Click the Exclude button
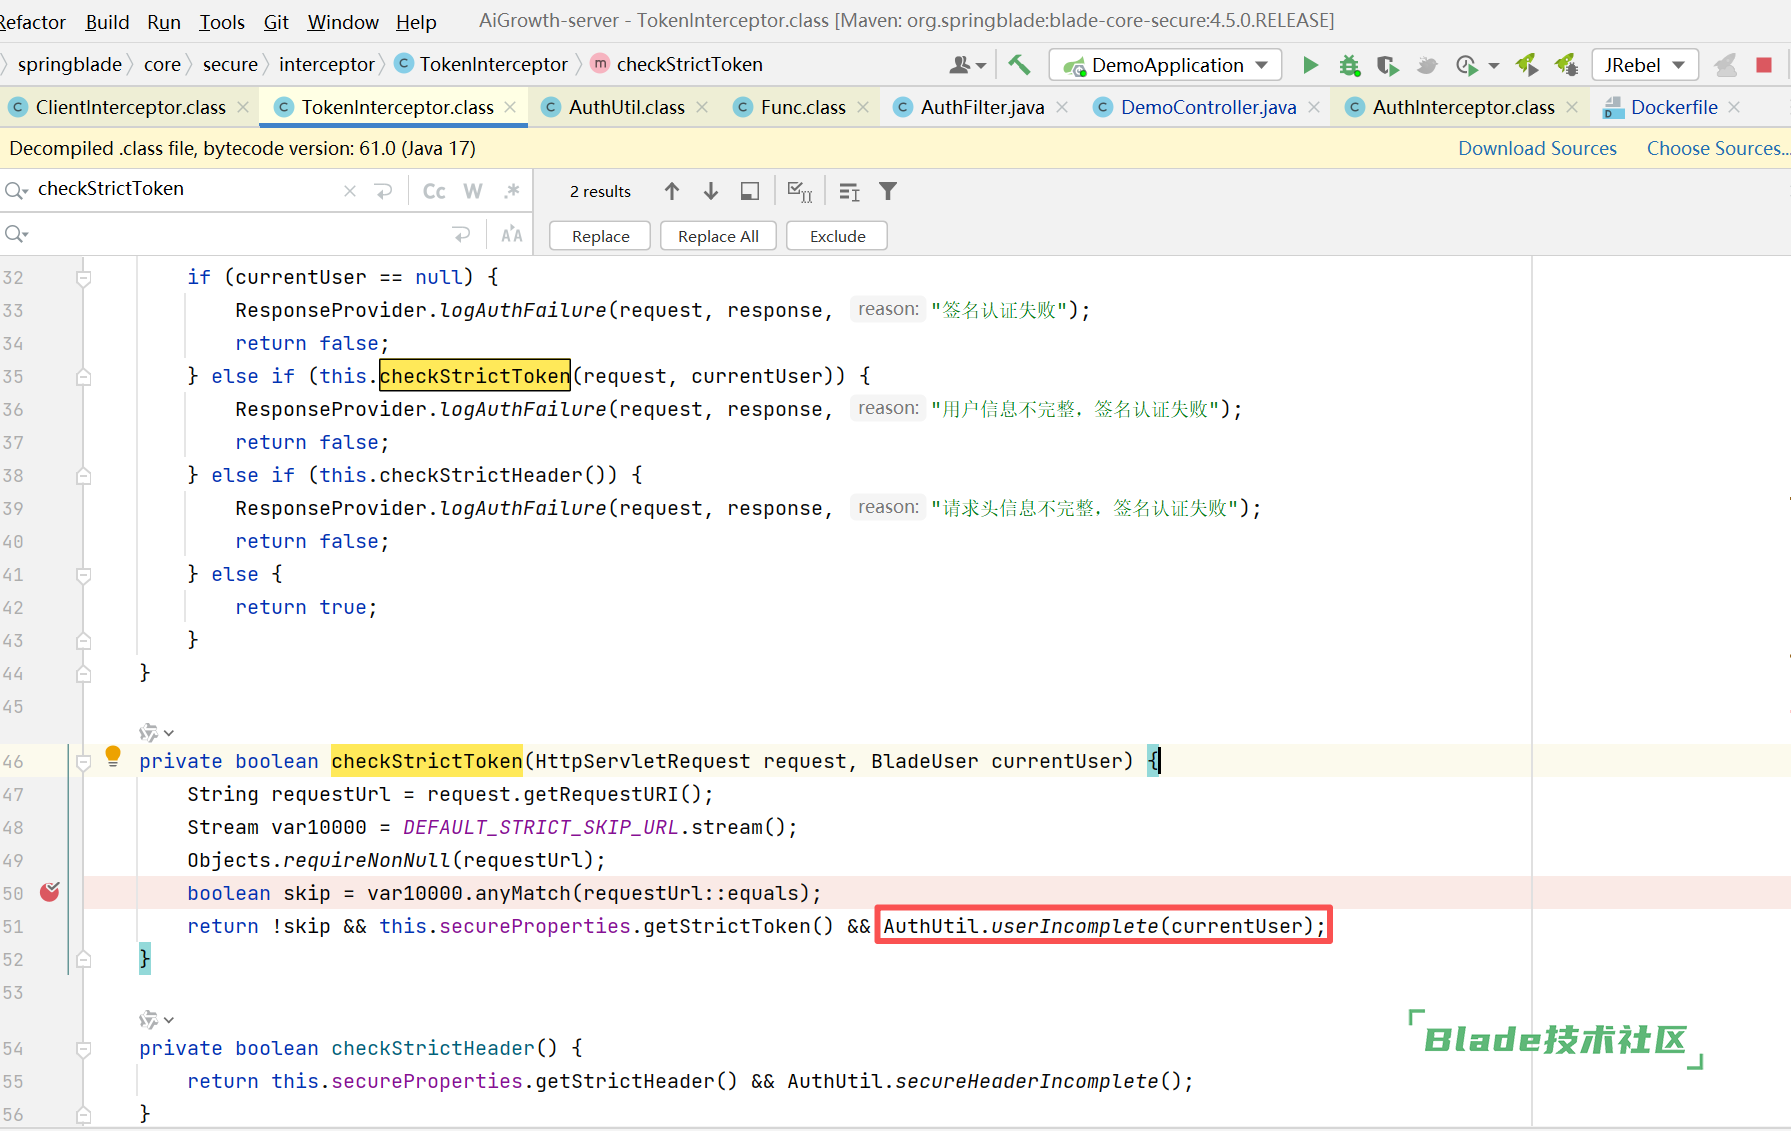The image size is (1791, 1131). (x=837, y=236)
